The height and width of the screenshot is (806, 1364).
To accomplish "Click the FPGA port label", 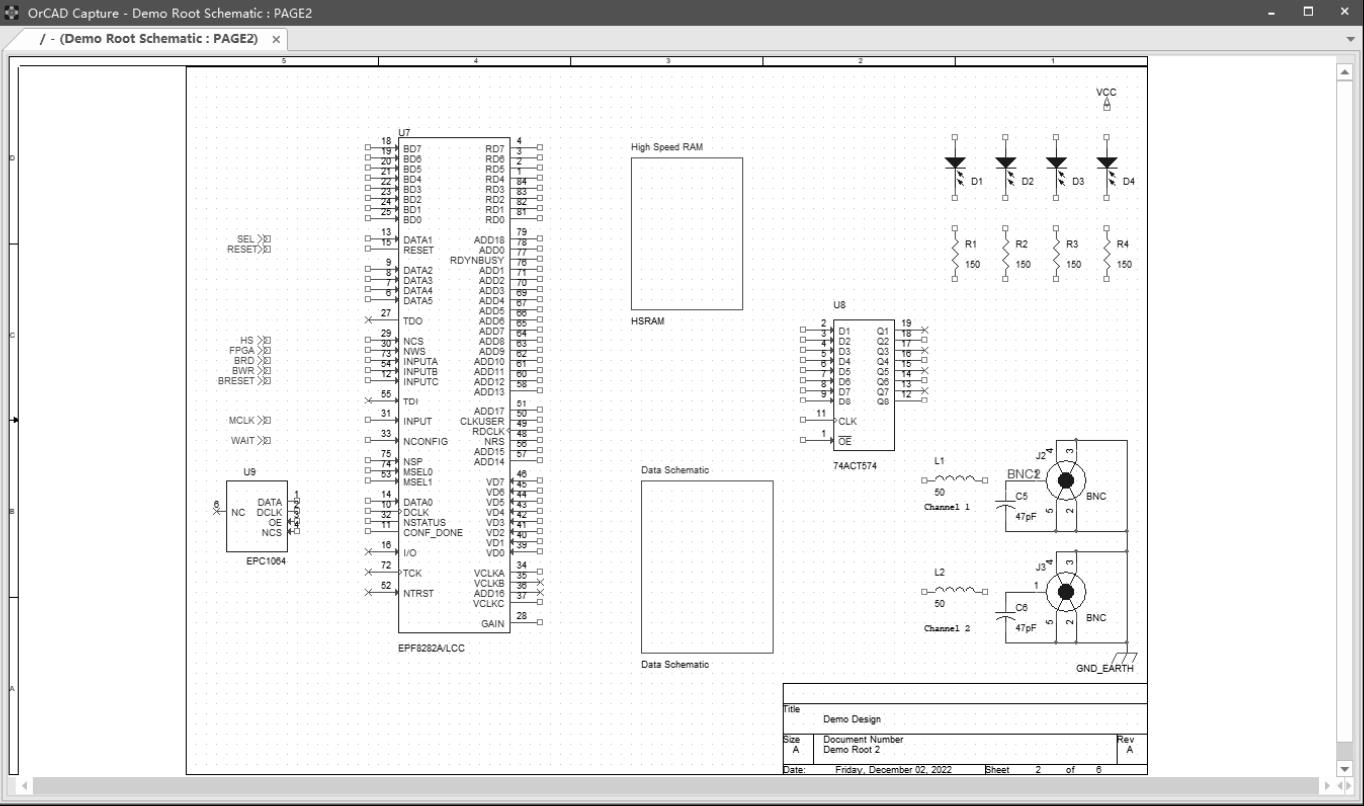I will [x=241, y=350].
